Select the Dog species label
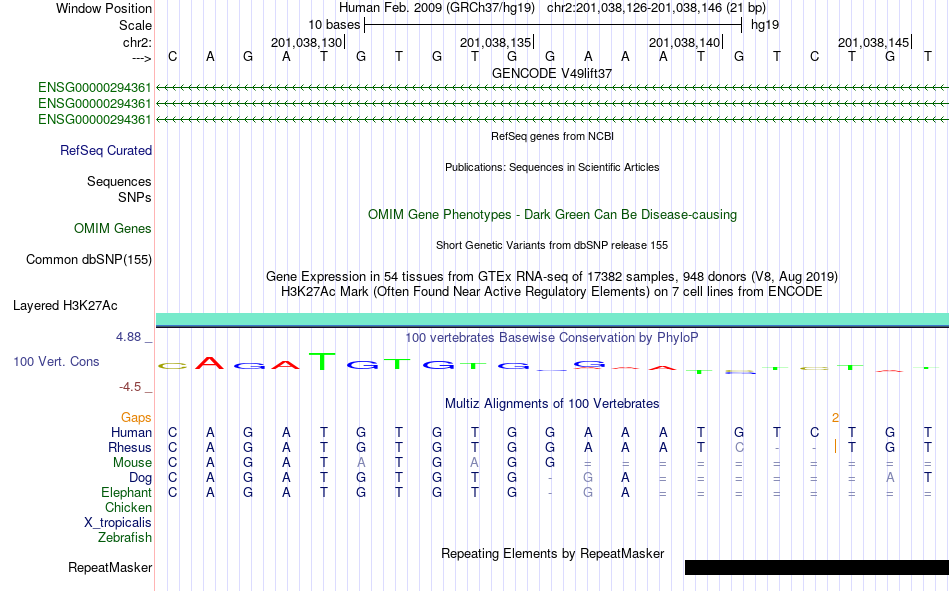950x591 pixels. tap(141, 478)
